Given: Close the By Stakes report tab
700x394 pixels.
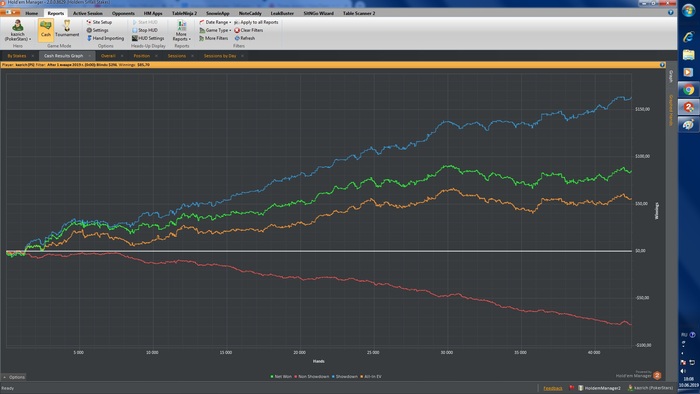Looking at the screenshot, I should 33,56.
